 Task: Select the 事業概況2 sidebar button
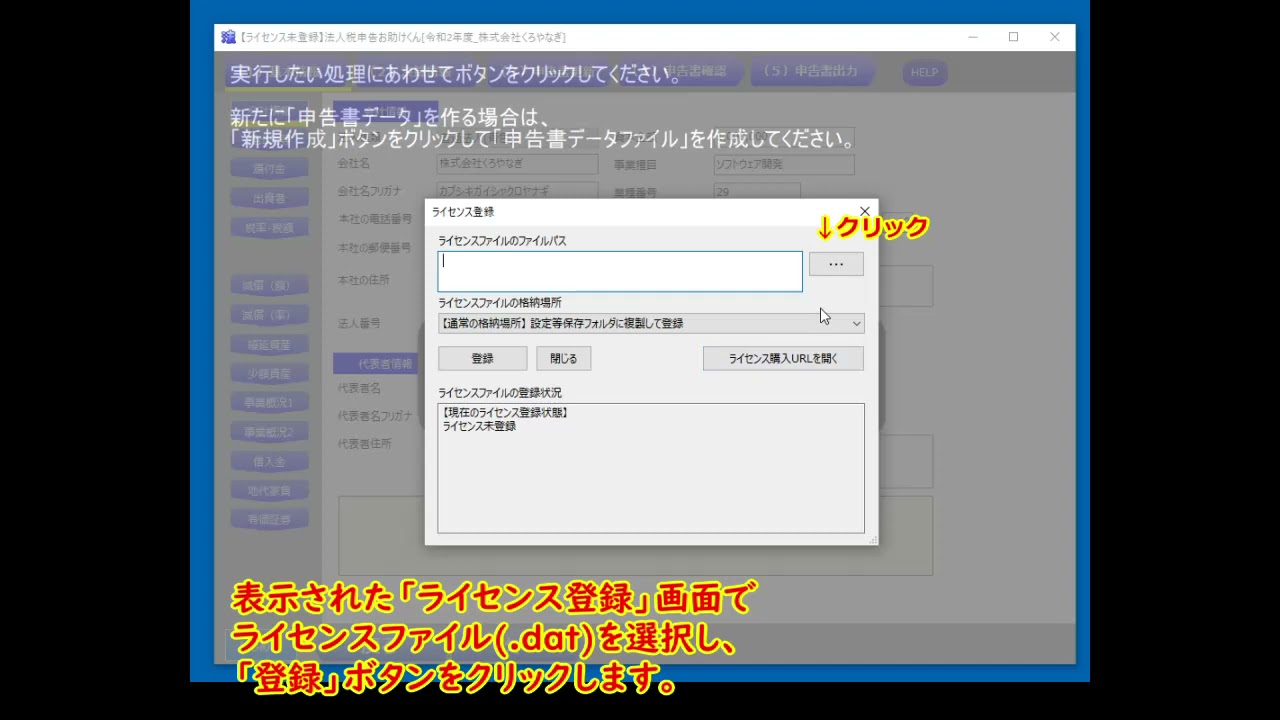click(269, 432)
